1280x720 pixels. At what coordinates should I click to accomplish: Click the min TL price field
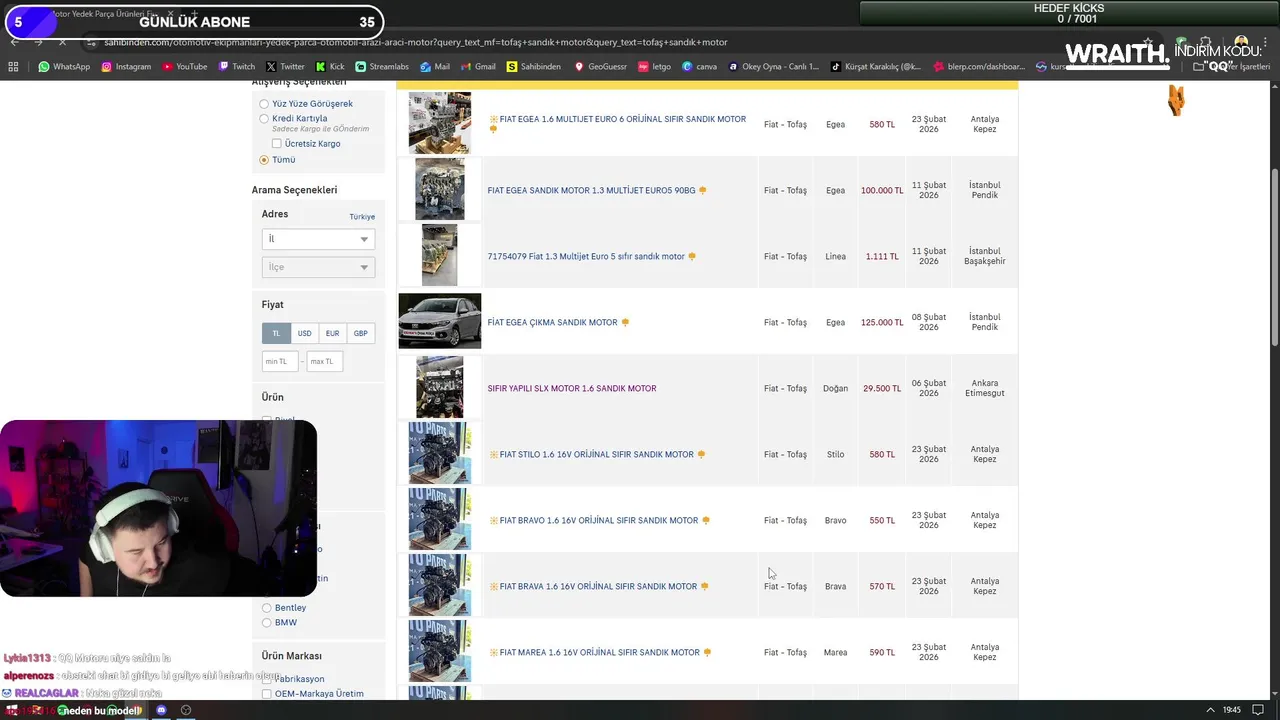click(280, 361)
